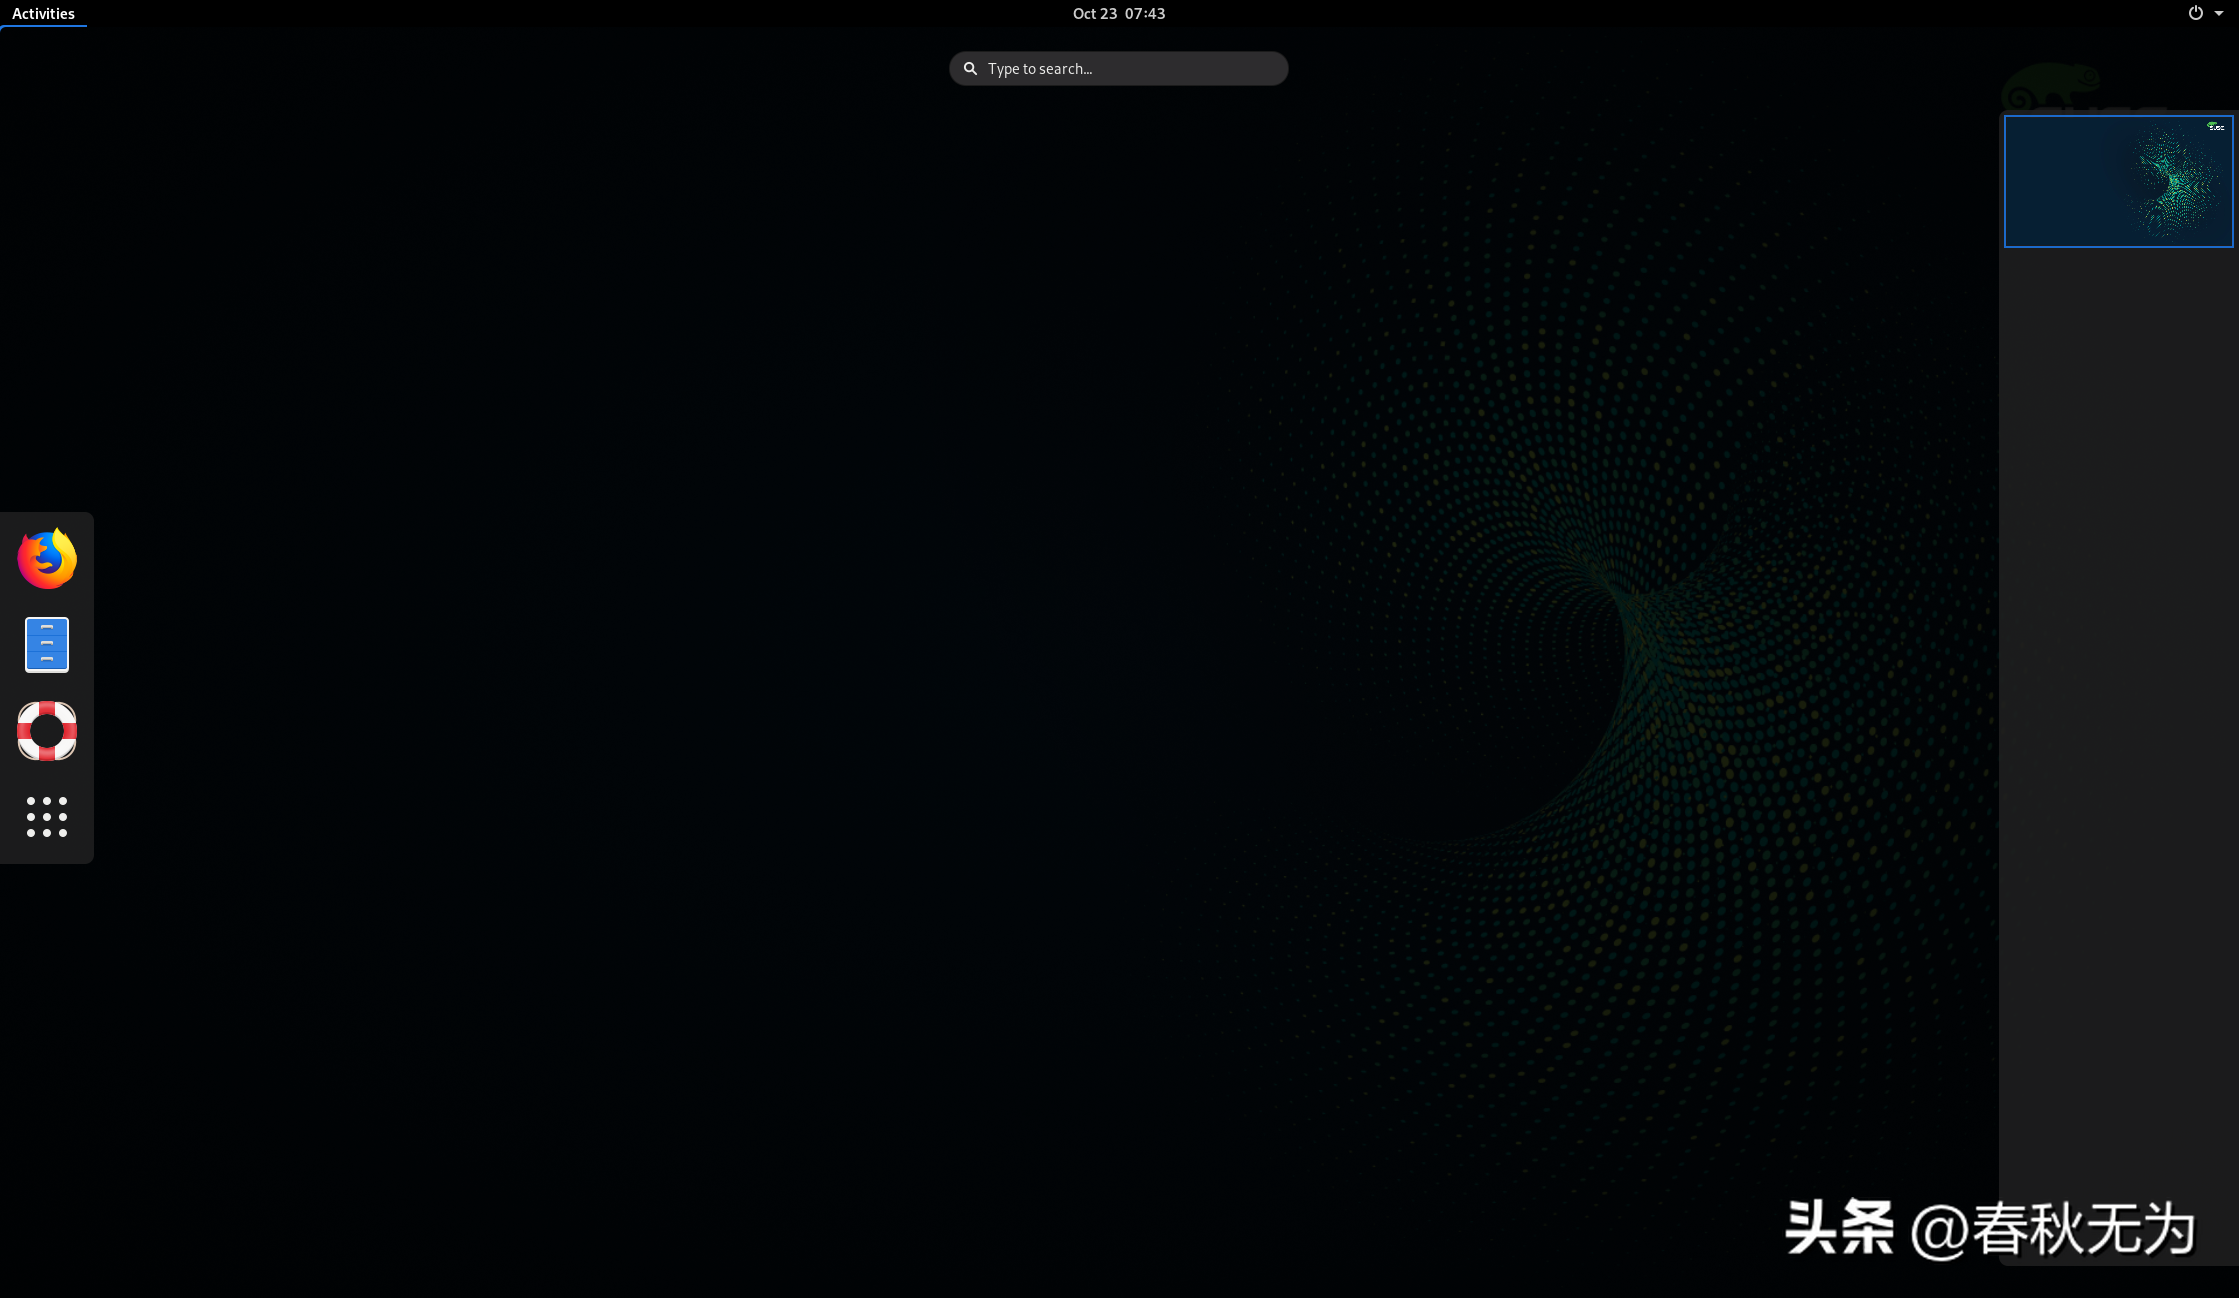Expand the system menu dropdown arrow
Viewport: 2239px width, 1298px height.
point(2219,13)
